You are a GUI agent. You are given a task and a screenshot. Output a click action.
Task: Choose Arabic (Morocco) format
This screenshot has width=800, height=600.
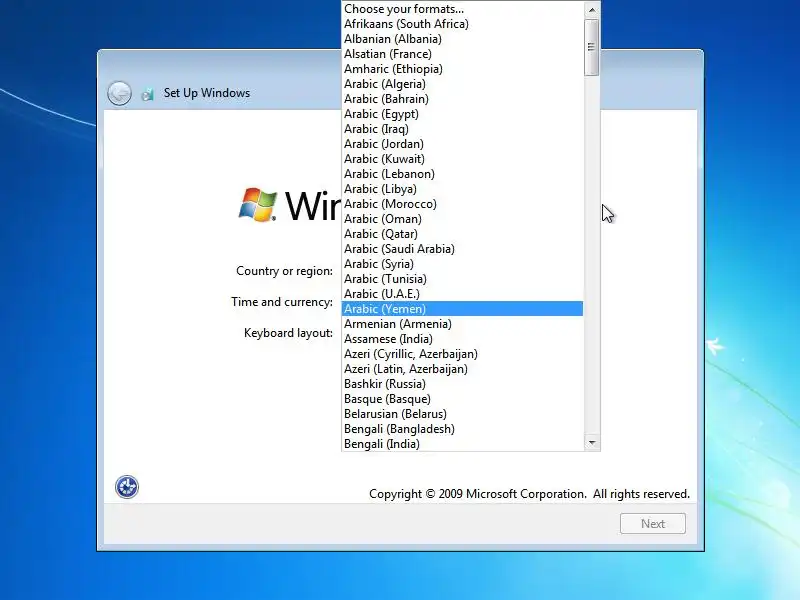[x=462, y=204]
